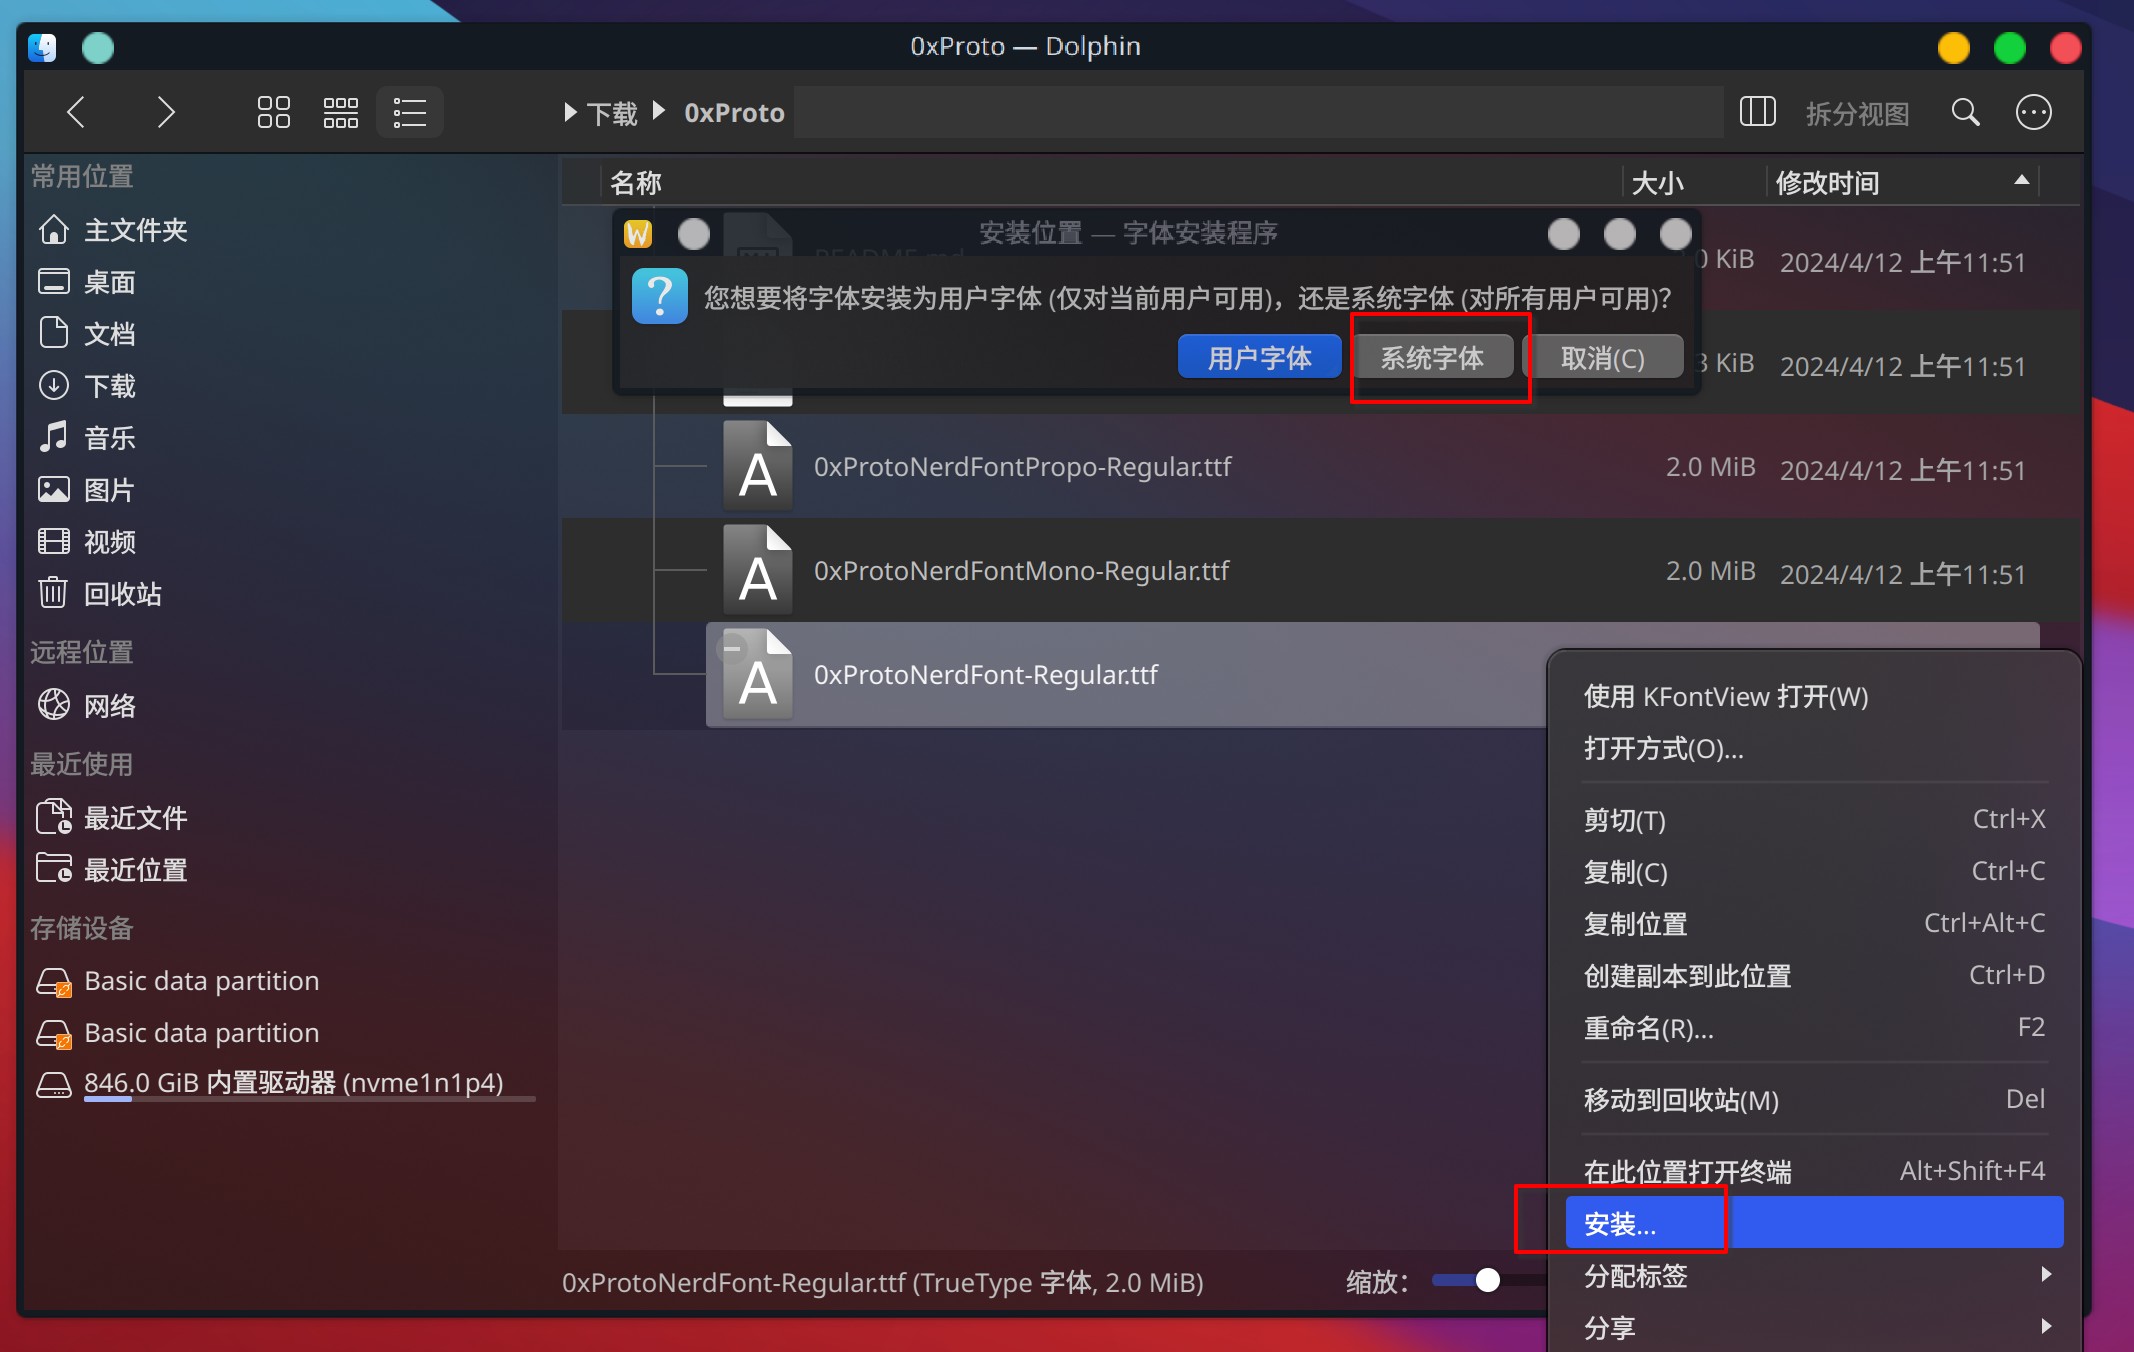This screenshot has height=1352, width=2134.
Task: Adjust the 缩放 zoom slider handle
Action: [x=1487, y=1281]
